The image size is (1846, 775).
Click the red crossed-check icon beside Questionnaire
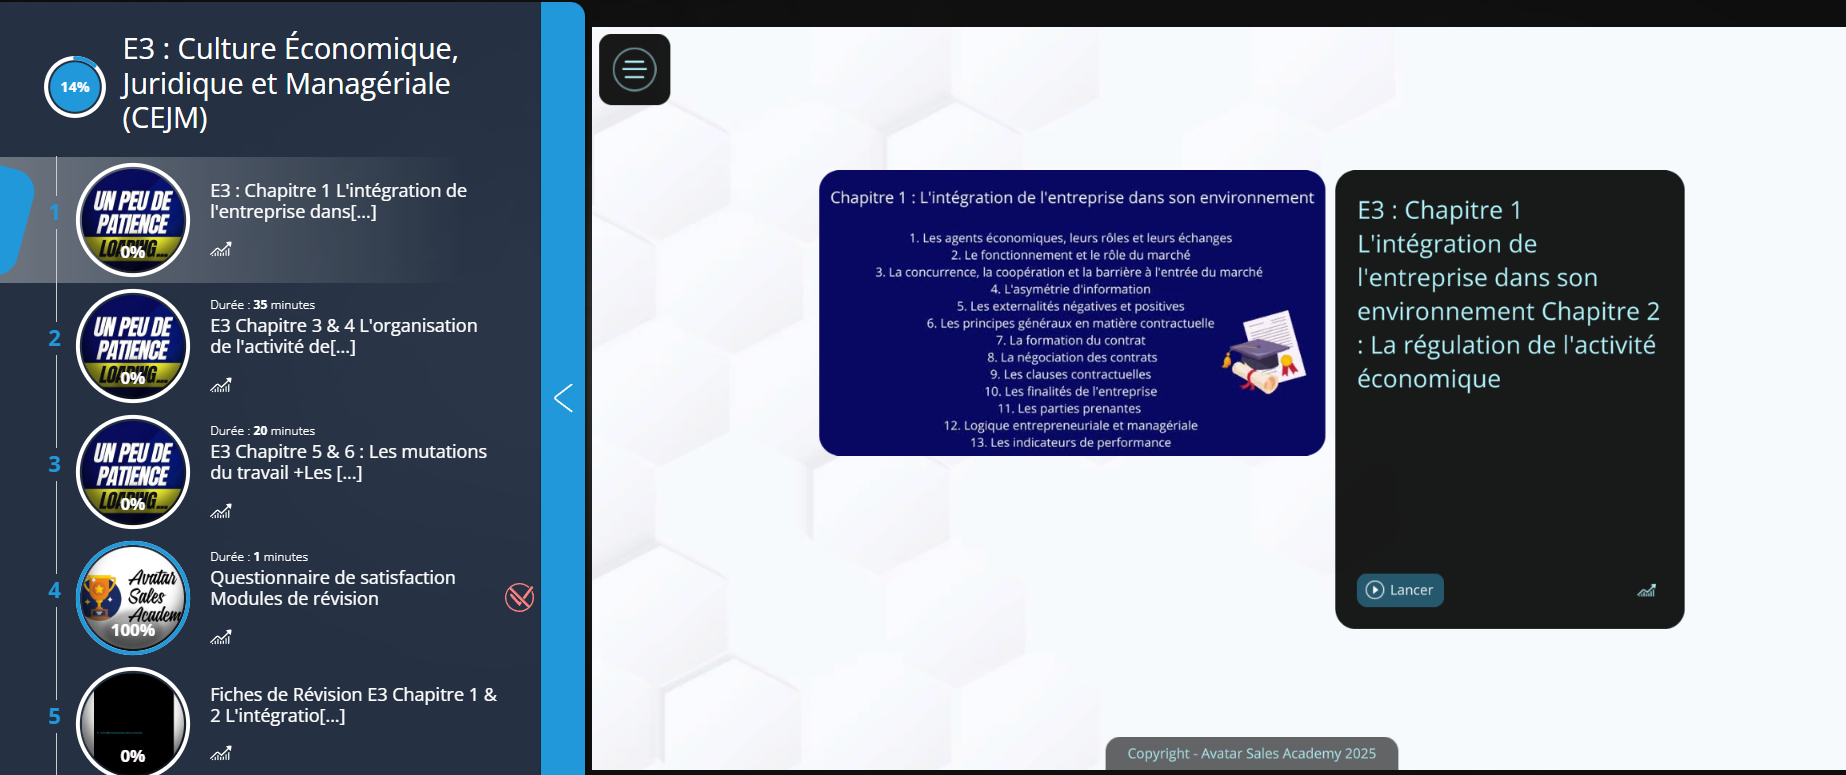click(519, 597)
